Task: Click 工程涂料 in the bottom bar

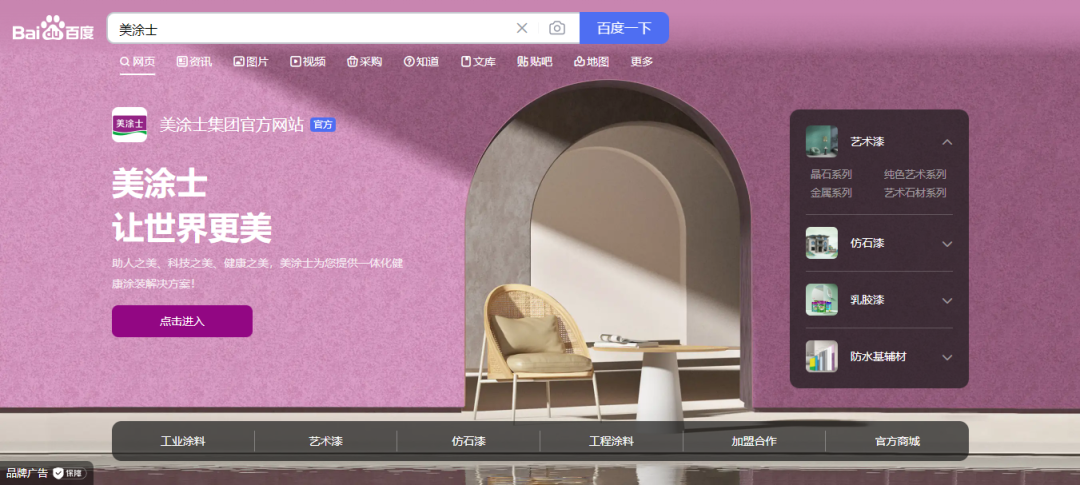Action: click(x=611, y=441)
